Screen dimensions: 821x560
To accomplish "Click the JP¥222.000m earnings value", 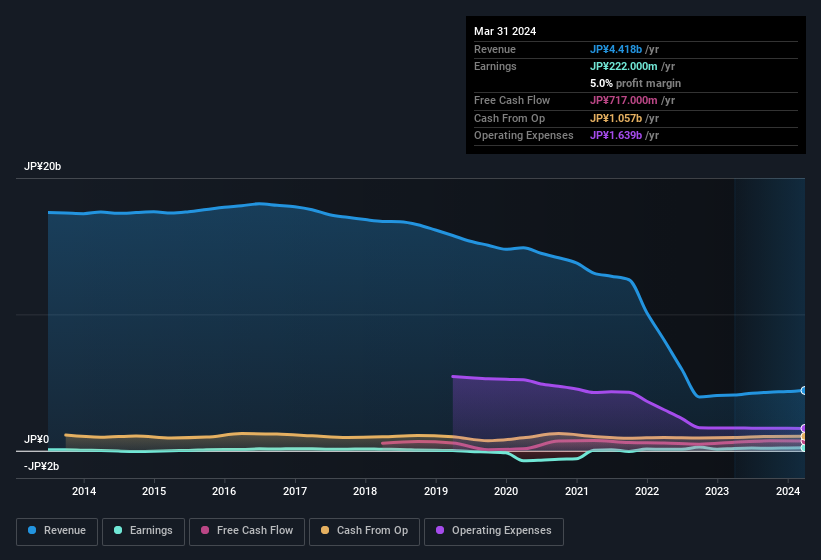I will tap(624, 66).
